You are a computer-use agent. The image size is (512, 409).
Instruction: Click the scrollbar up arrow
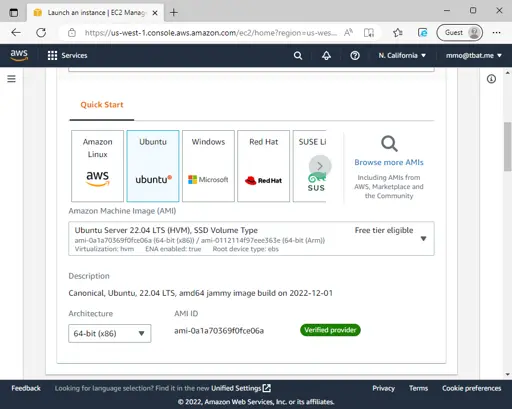tap(508, 72)
